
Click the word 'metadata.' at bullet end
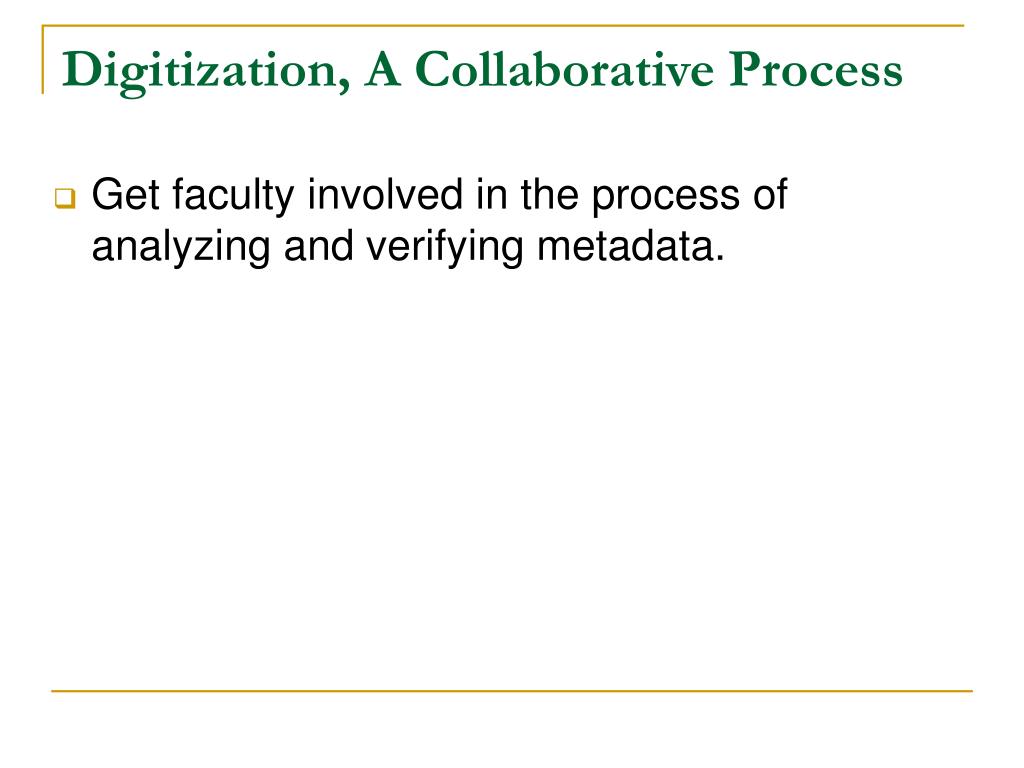(x=631, y=247)
